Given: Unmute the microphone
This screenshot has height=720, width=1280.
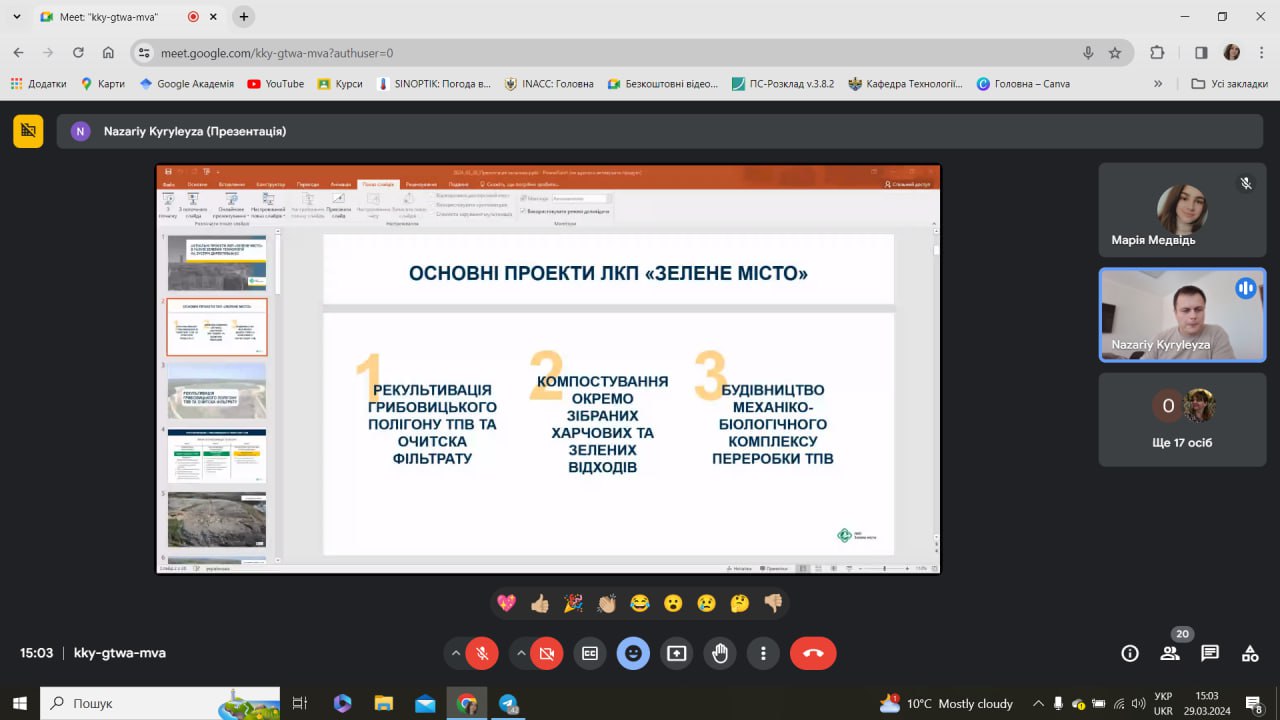Looking at the screenshot, I should coord(482,653).
